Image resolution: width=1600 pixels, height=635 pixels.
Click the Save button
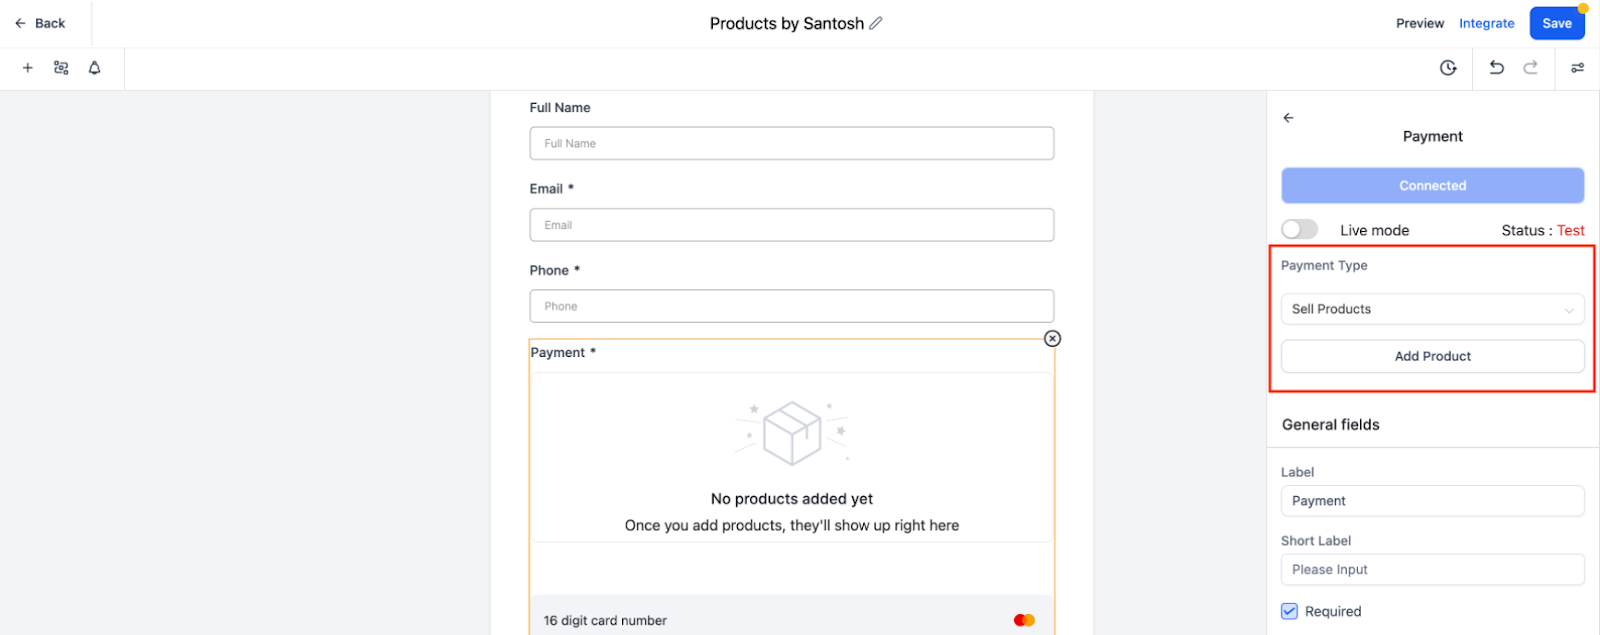click(x=1556, y=23)
